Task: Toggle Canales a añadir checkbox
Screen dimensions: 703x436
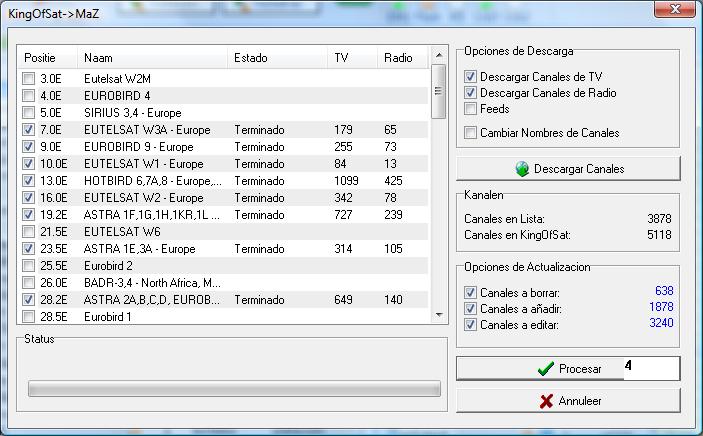Action: [x=470, y=309]
